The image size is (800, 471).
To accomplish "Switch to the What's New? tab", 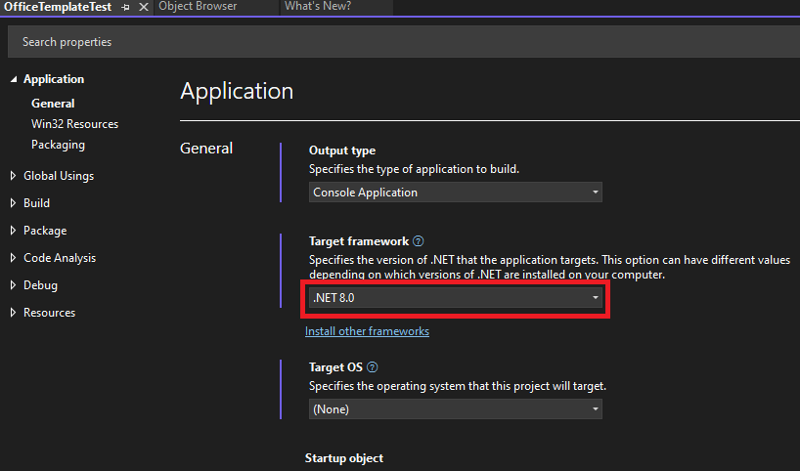I will pos(318,6).
